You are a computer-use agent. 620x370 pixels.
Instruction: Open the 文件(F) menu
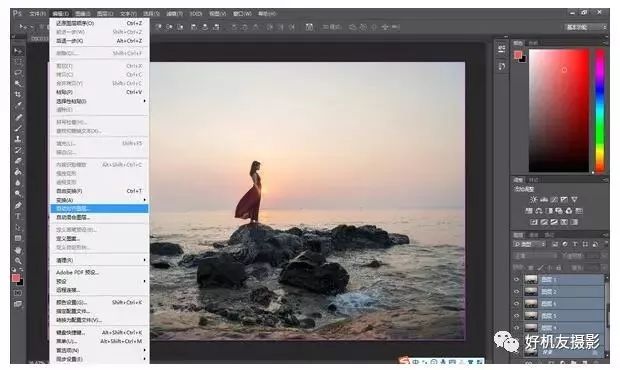point(38,14)
